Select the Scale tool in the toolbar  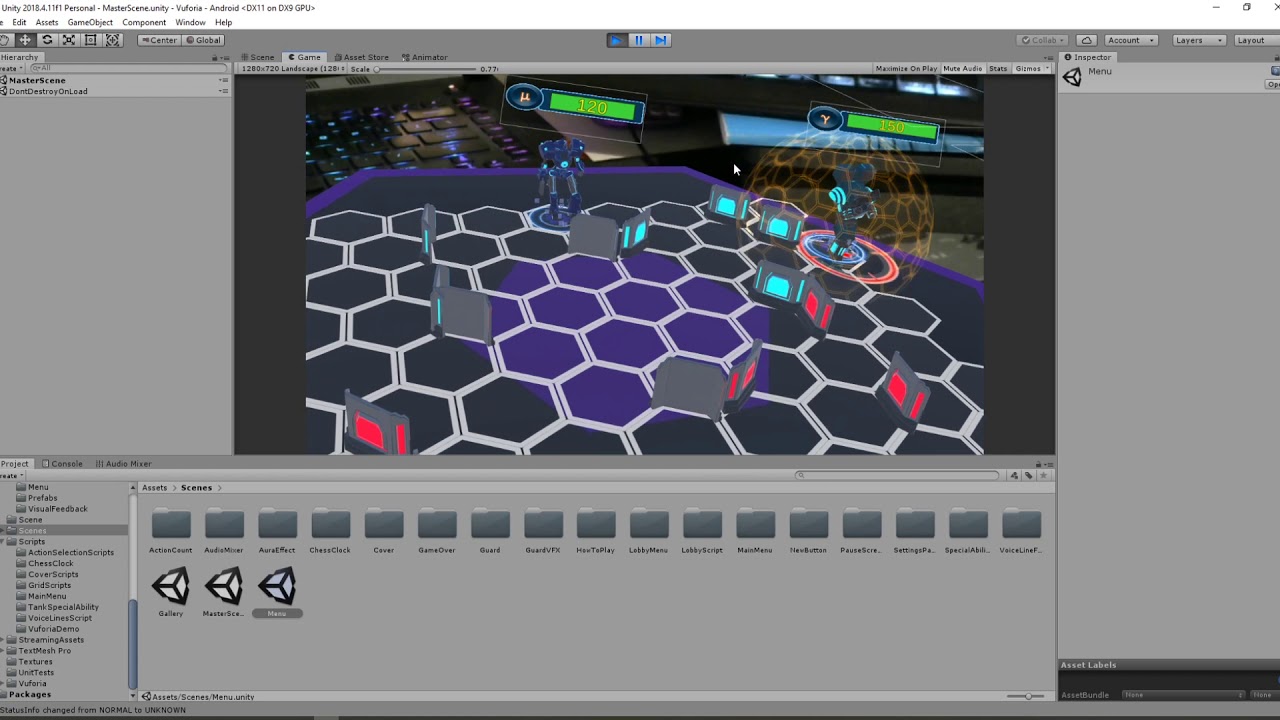pos(69,40)
